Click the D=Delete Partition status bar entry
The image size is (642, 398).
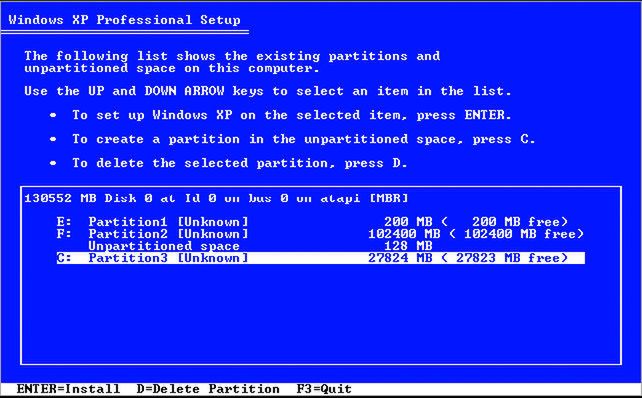click(x=208, y=389)
